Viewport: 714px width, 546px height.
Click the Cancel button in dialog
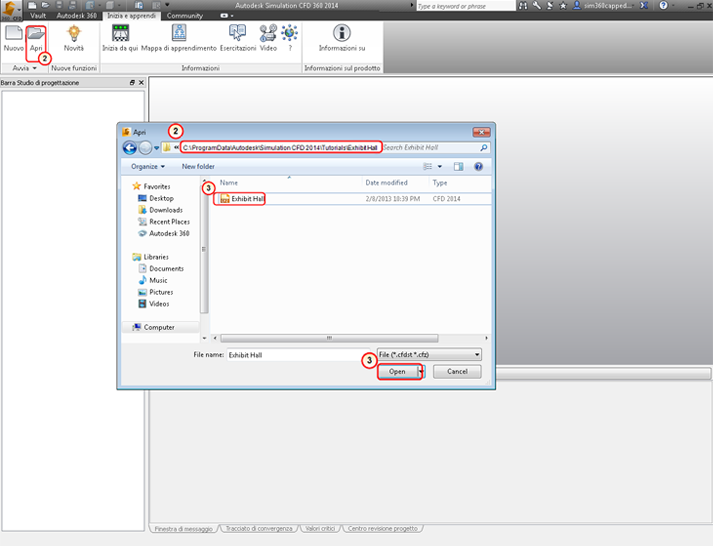[x=457, y=372]
